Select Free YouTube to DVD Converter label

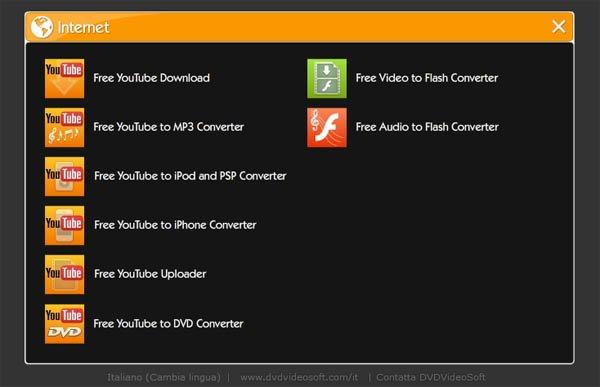(x=168, y=324)
